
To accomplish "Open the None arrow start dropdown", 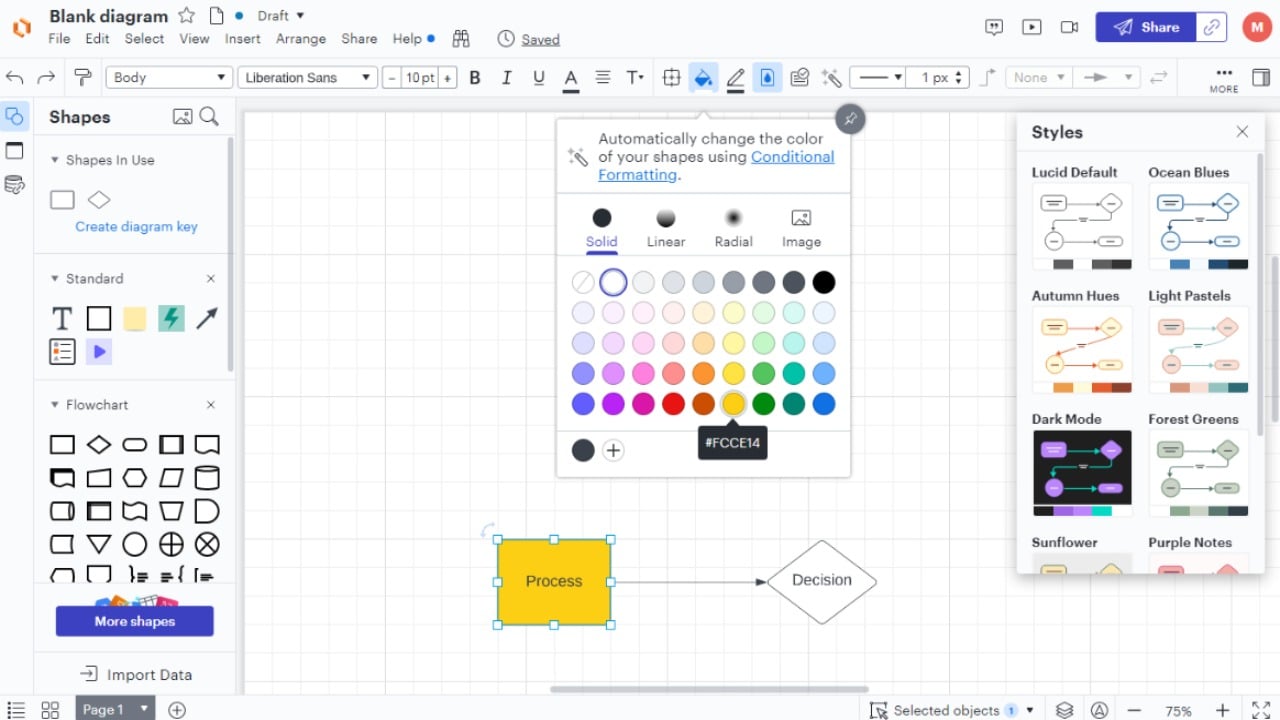I will 1038,78.
